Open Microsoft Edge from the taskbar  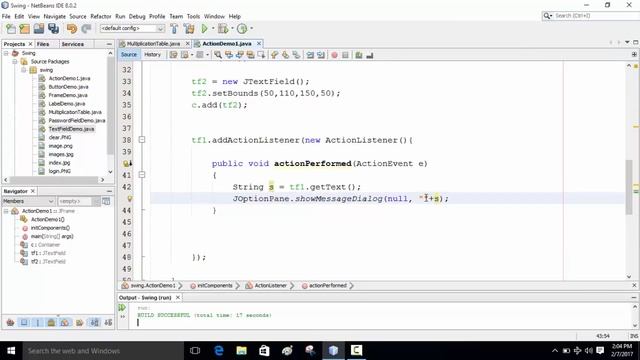[219, 351]
